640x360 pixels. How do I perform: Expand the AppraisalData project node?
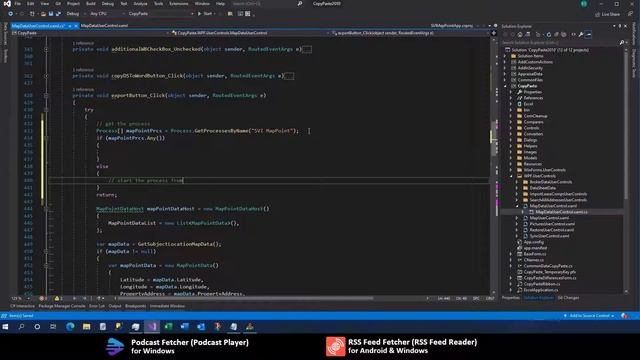point(505,74)
